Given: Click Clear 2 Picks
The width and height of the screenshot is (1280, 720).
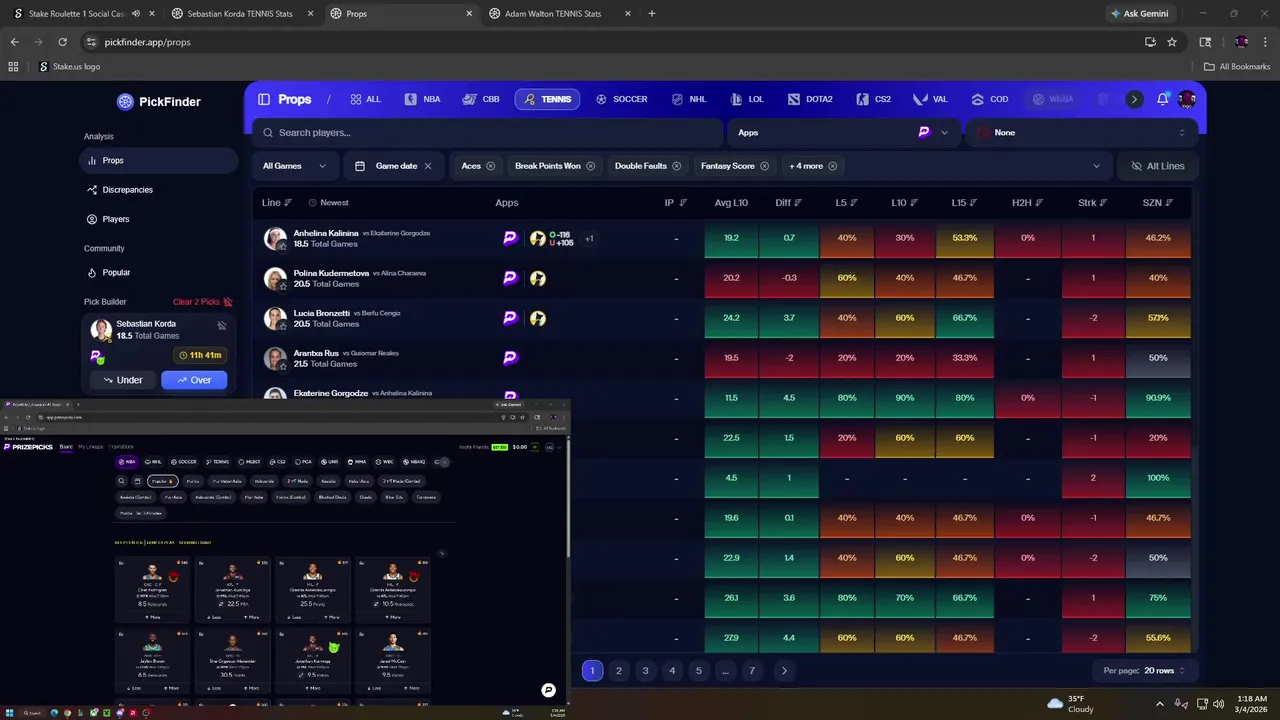Looking at the screenshot, I should coord(202,302).
